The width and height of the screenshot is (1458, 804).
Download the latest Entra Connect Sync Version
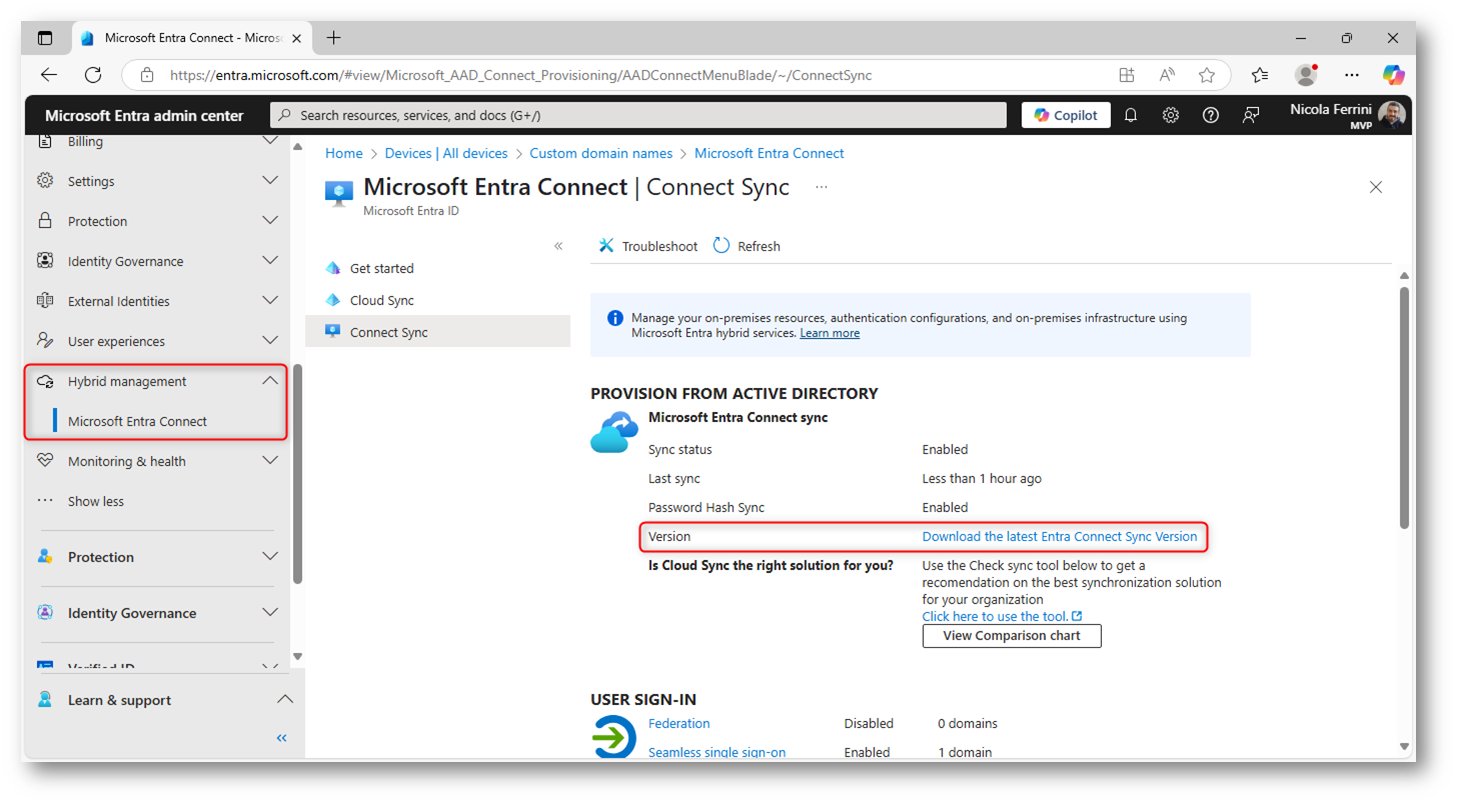[x=1059, y=536]
